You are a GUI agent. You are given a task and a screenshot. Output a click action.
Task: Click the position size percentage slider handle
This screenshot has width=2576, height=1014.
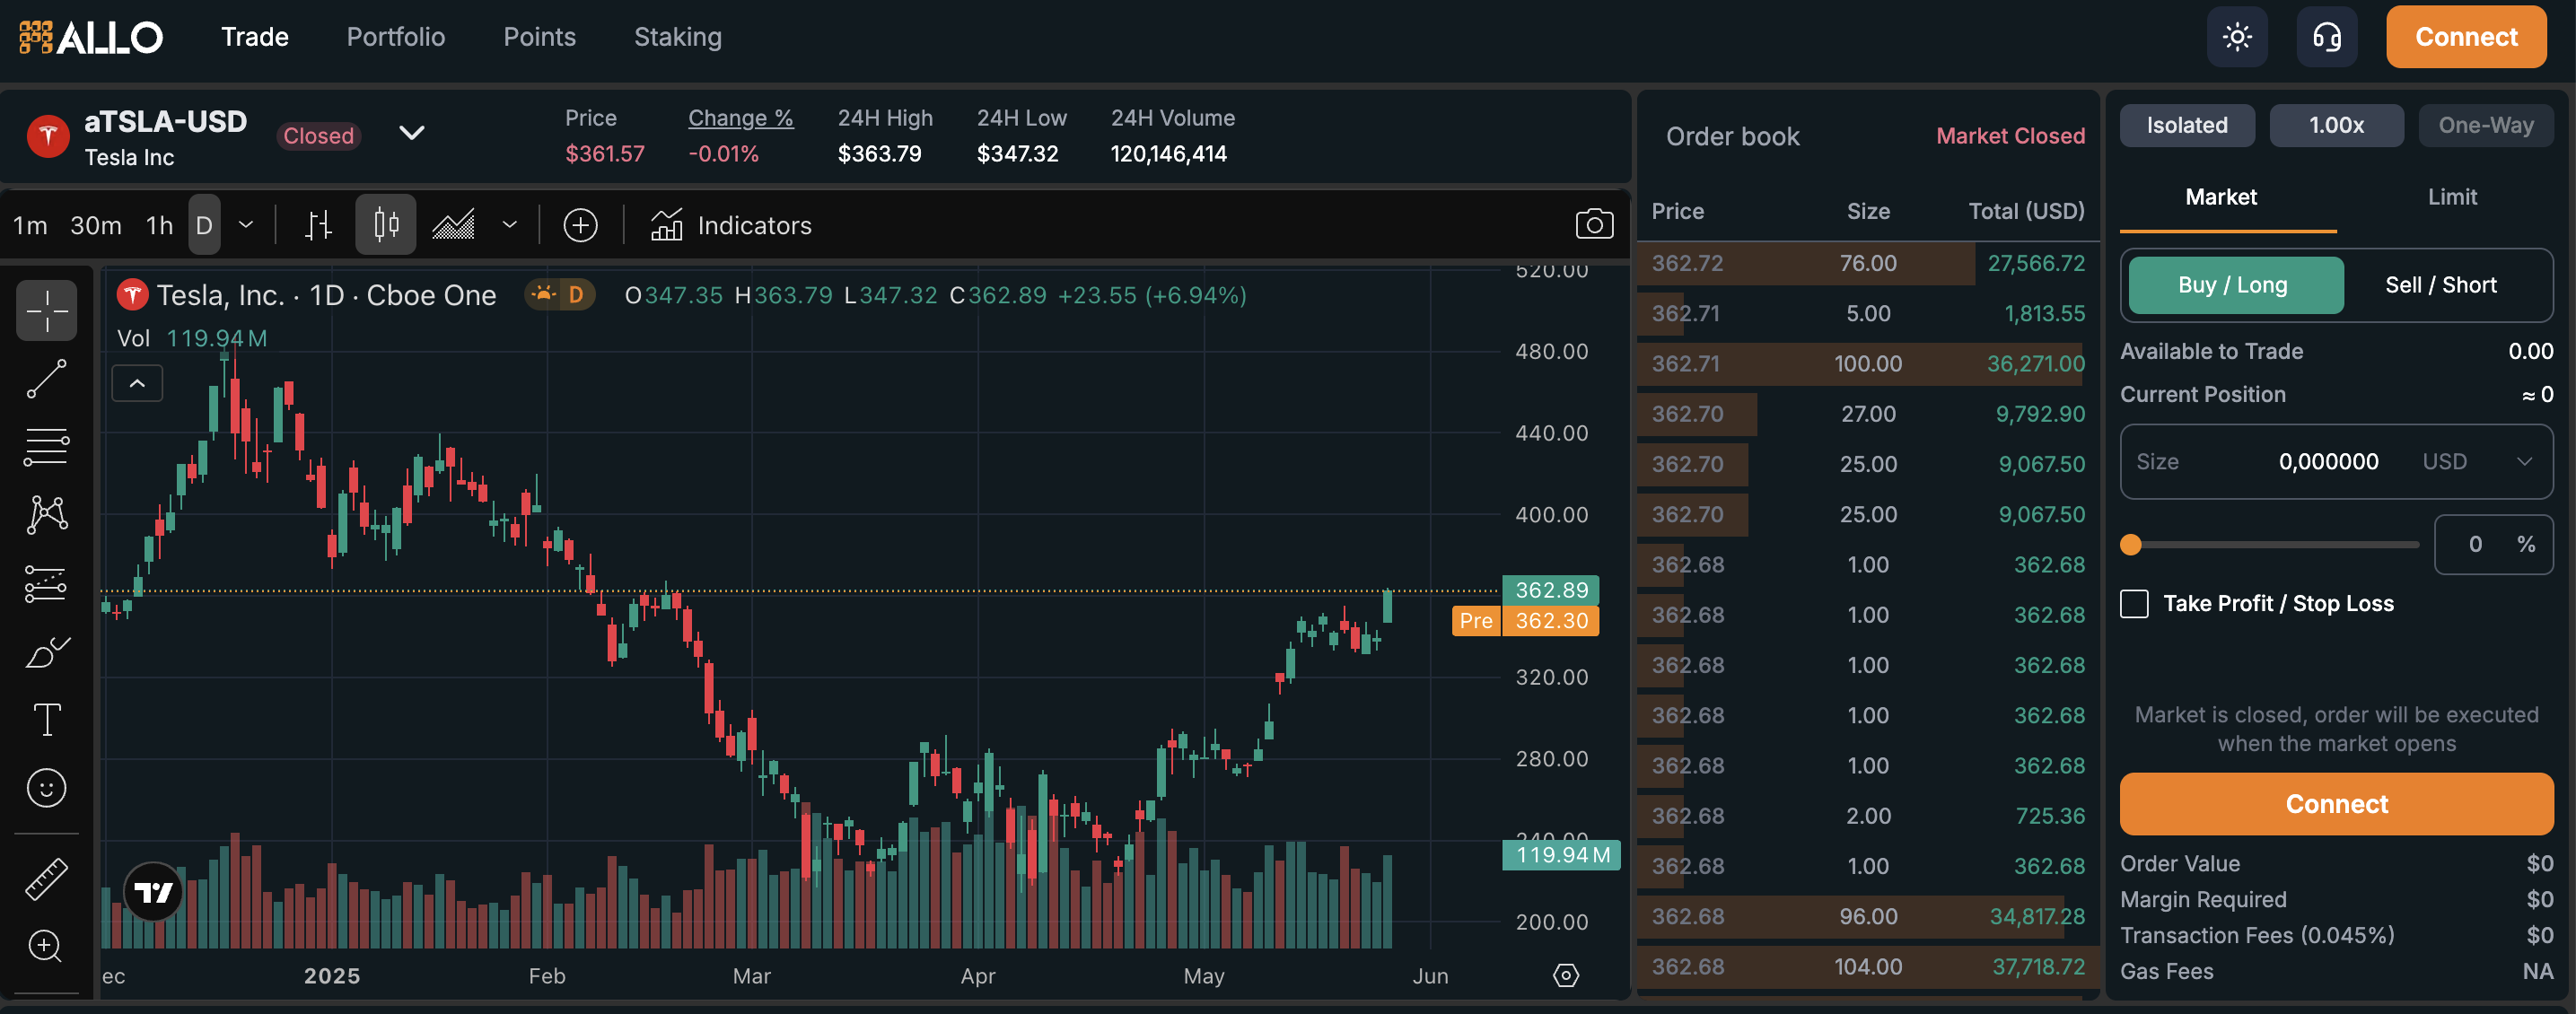2131,544
